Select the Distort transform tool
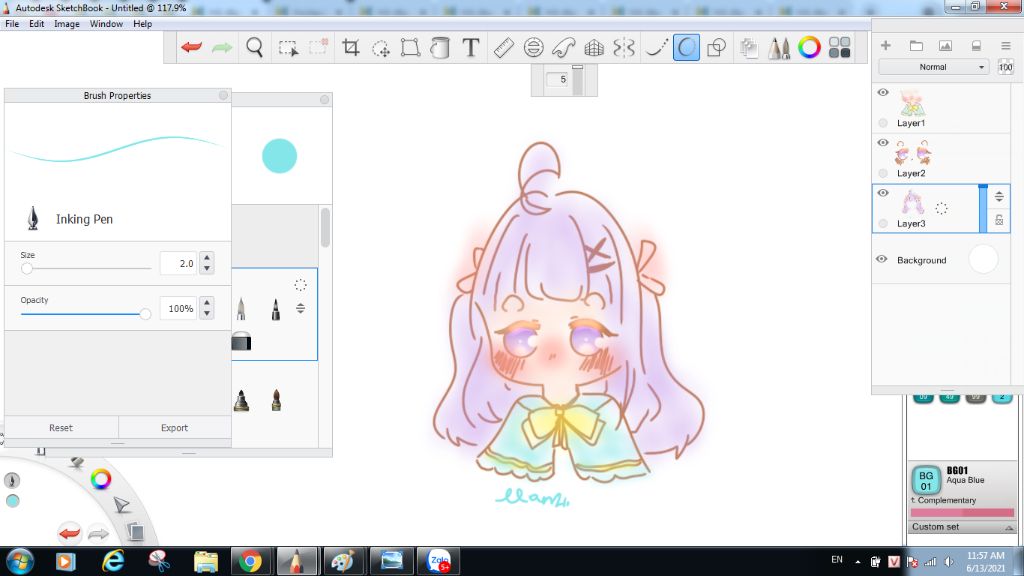The height and width of the screenshot is (576, 1024). click(x=410, y=48)
